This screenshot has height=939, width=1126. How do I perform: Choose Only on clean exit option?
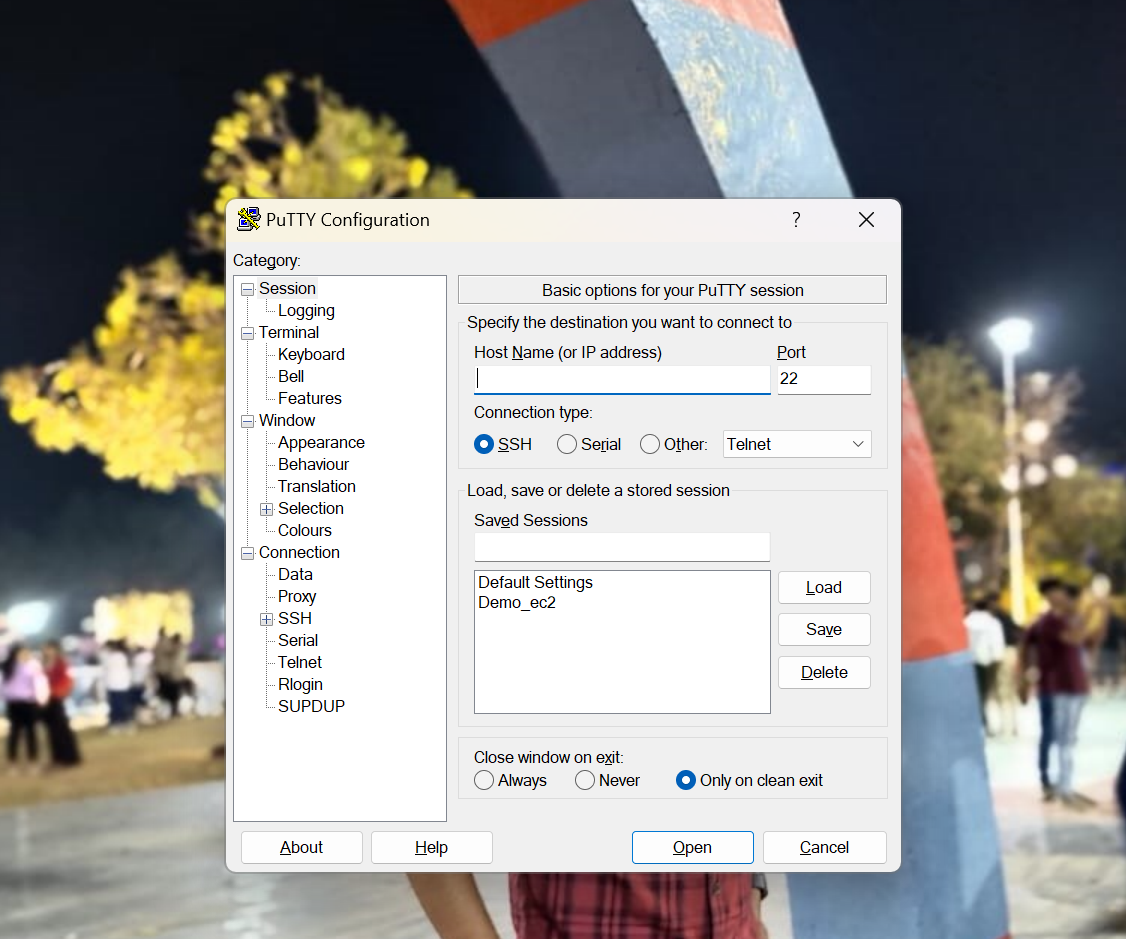pos(686,780)
